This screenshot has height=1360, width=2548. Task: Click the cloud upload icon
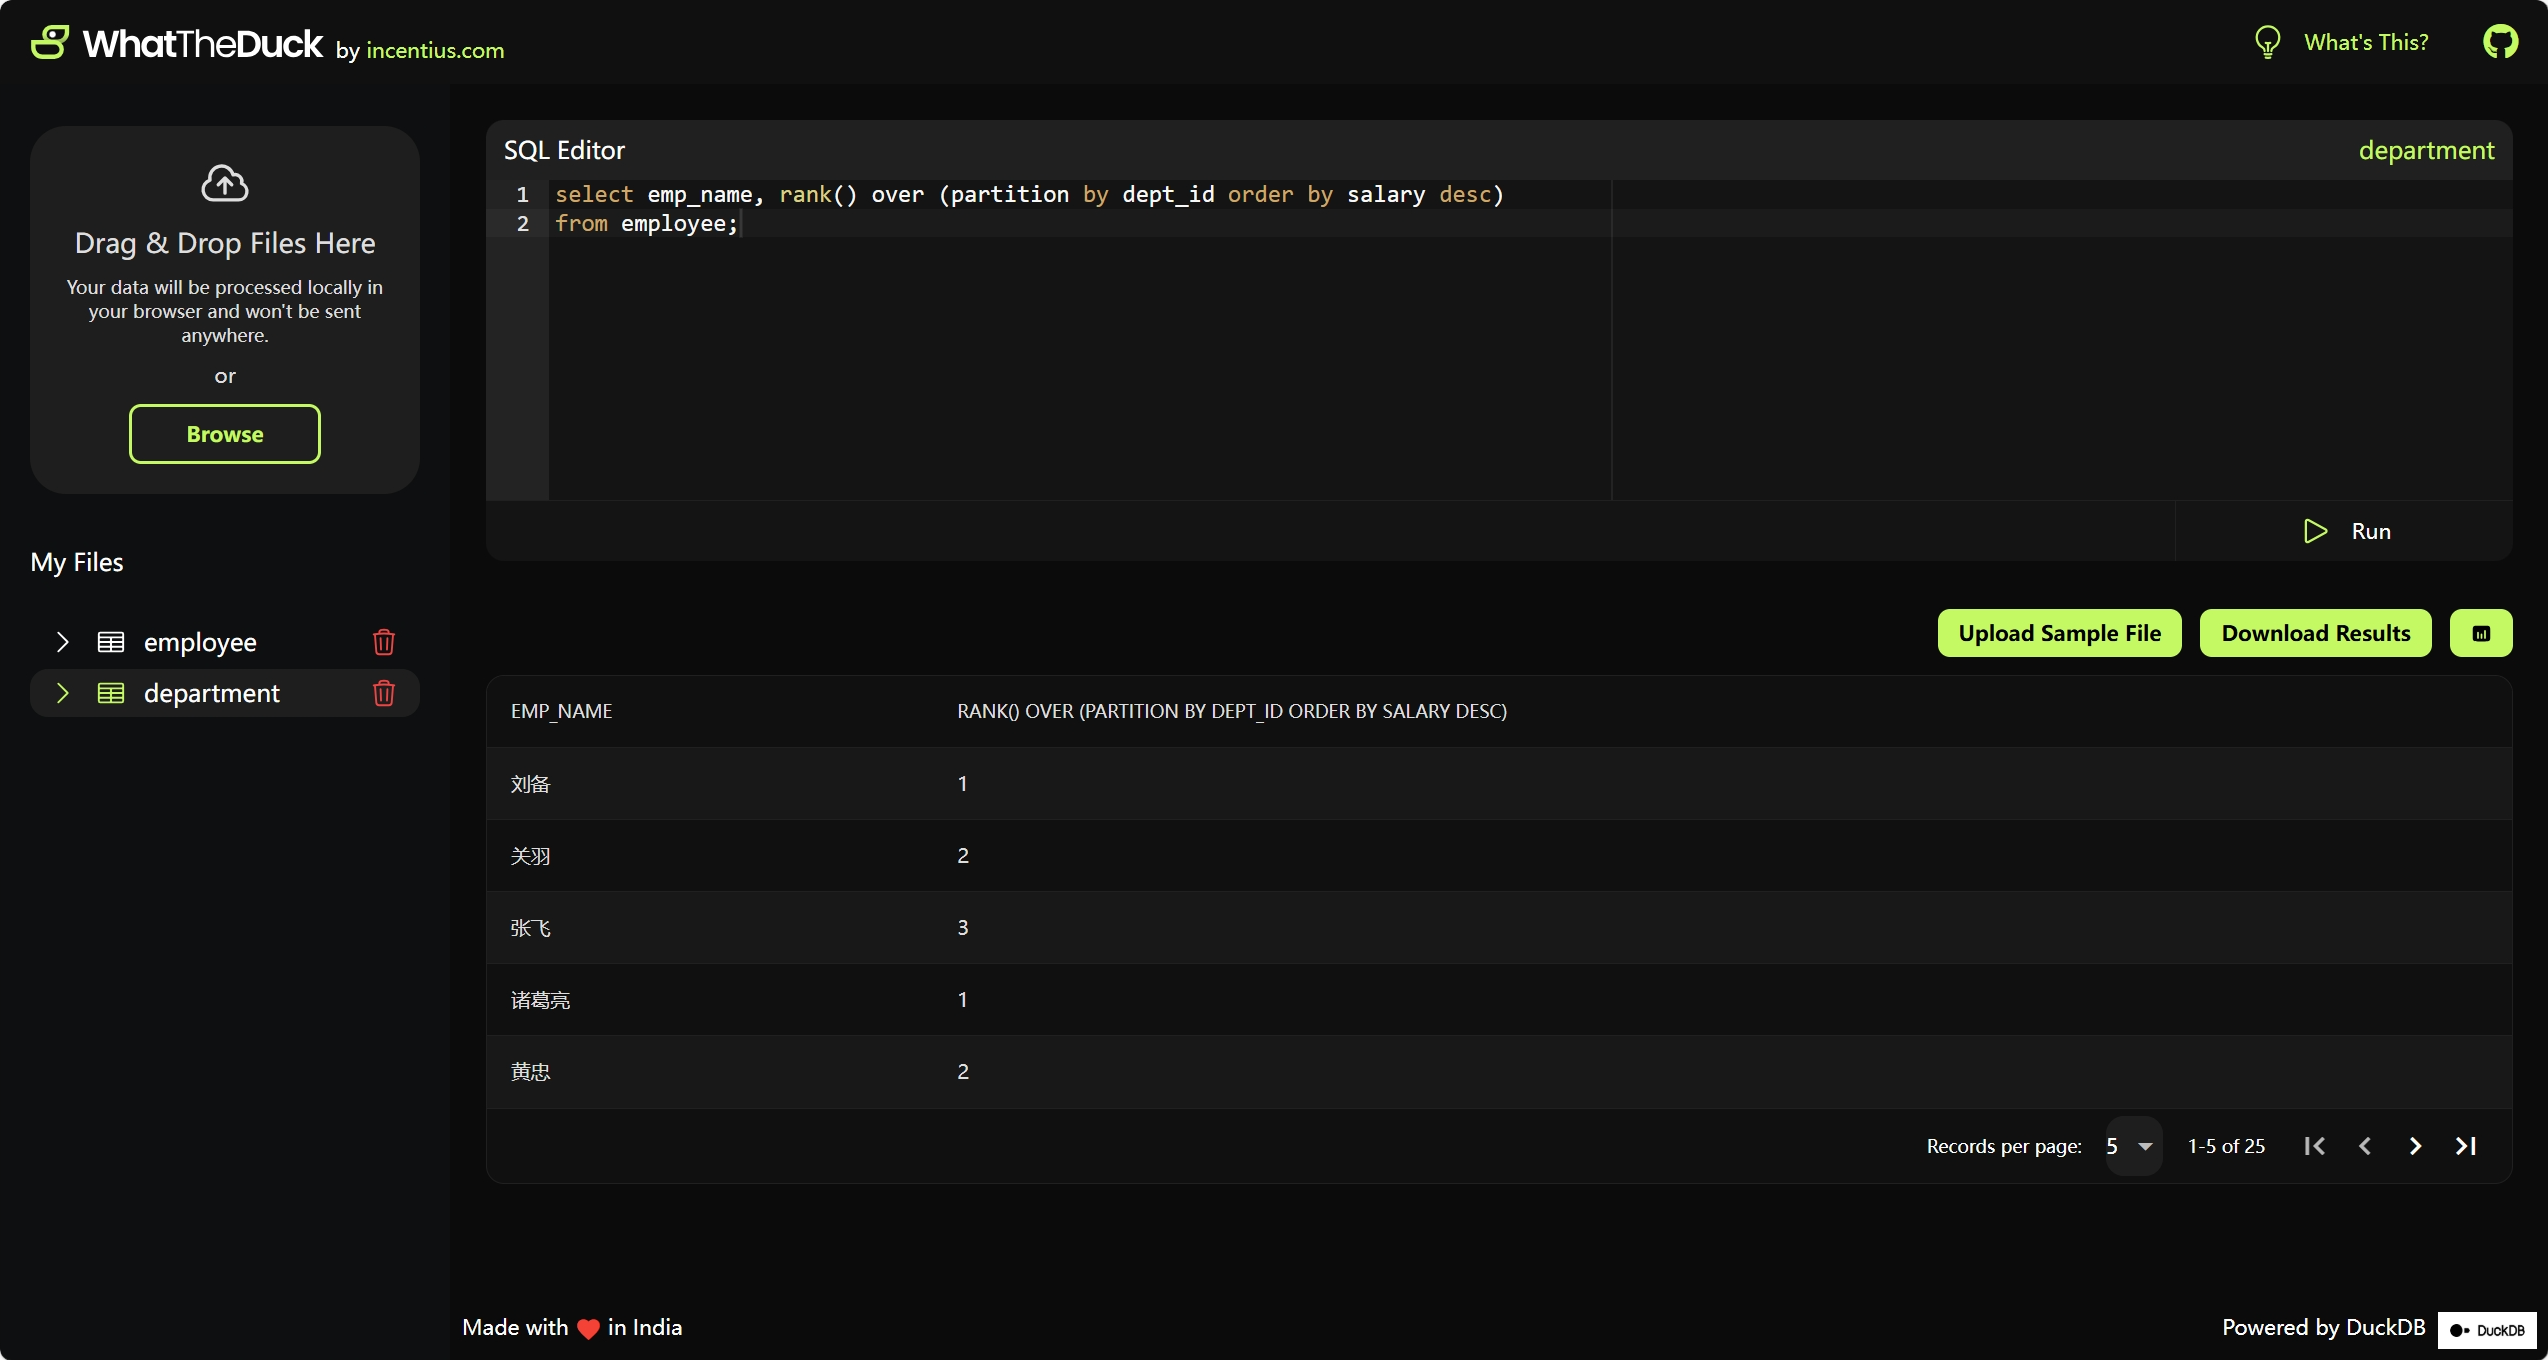225,184
